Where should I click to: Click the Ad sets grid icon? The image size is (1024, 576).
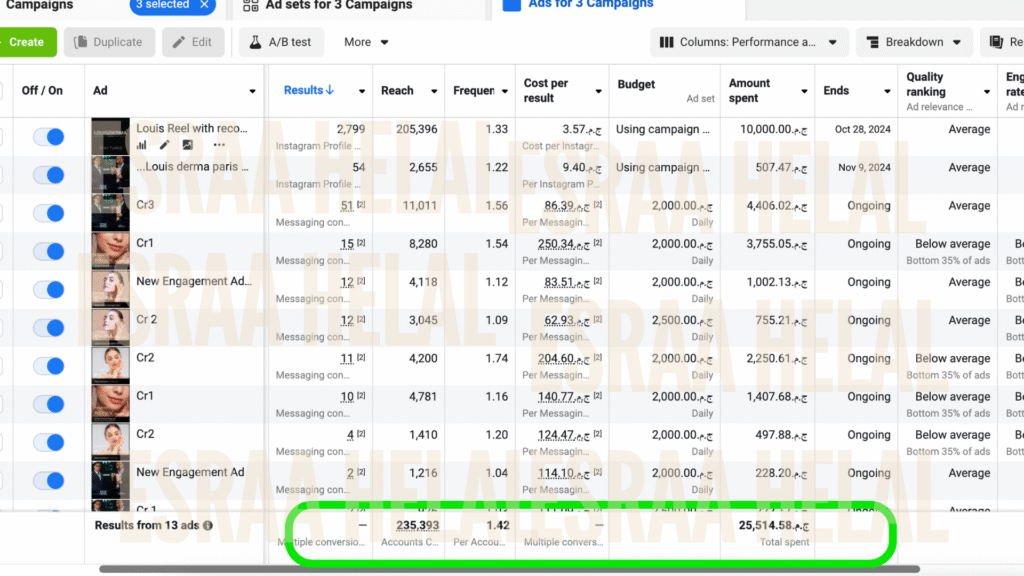click(249, 5)
